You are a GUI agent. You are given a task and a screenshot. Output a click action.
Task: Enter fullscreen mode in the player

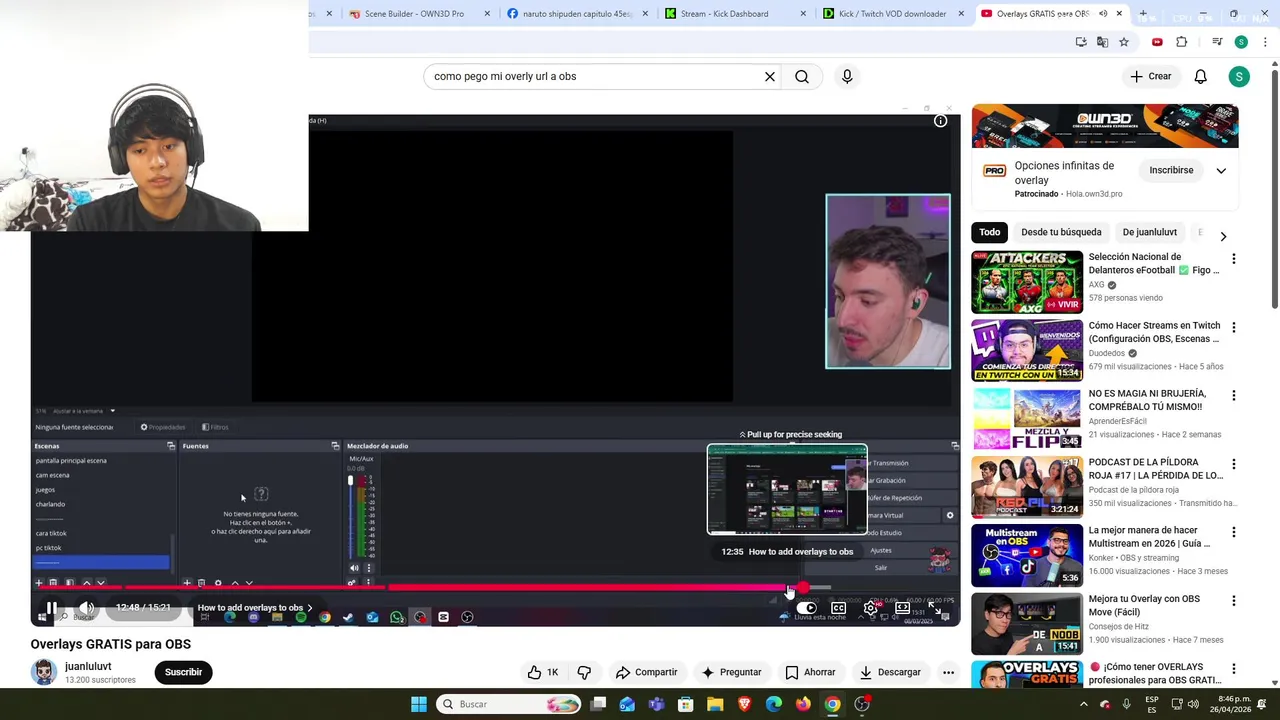pos(934,608)
